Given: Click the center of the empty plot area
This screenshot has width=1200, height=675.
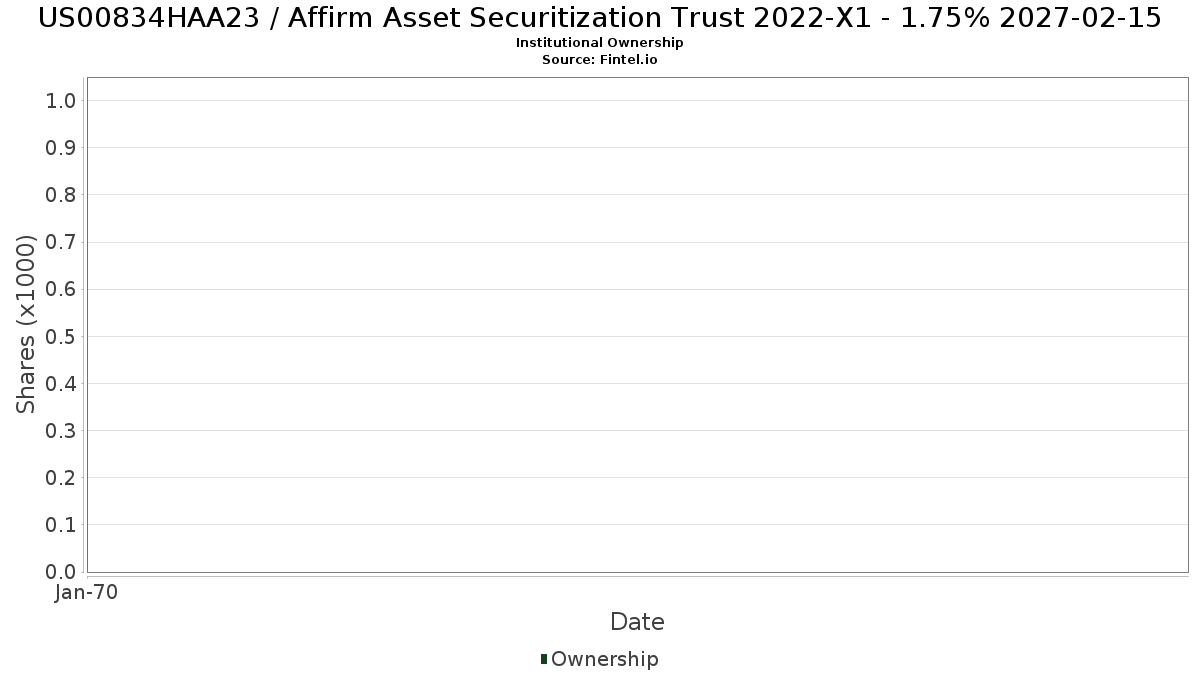Looking at the screenshot, I should [637, 324].
